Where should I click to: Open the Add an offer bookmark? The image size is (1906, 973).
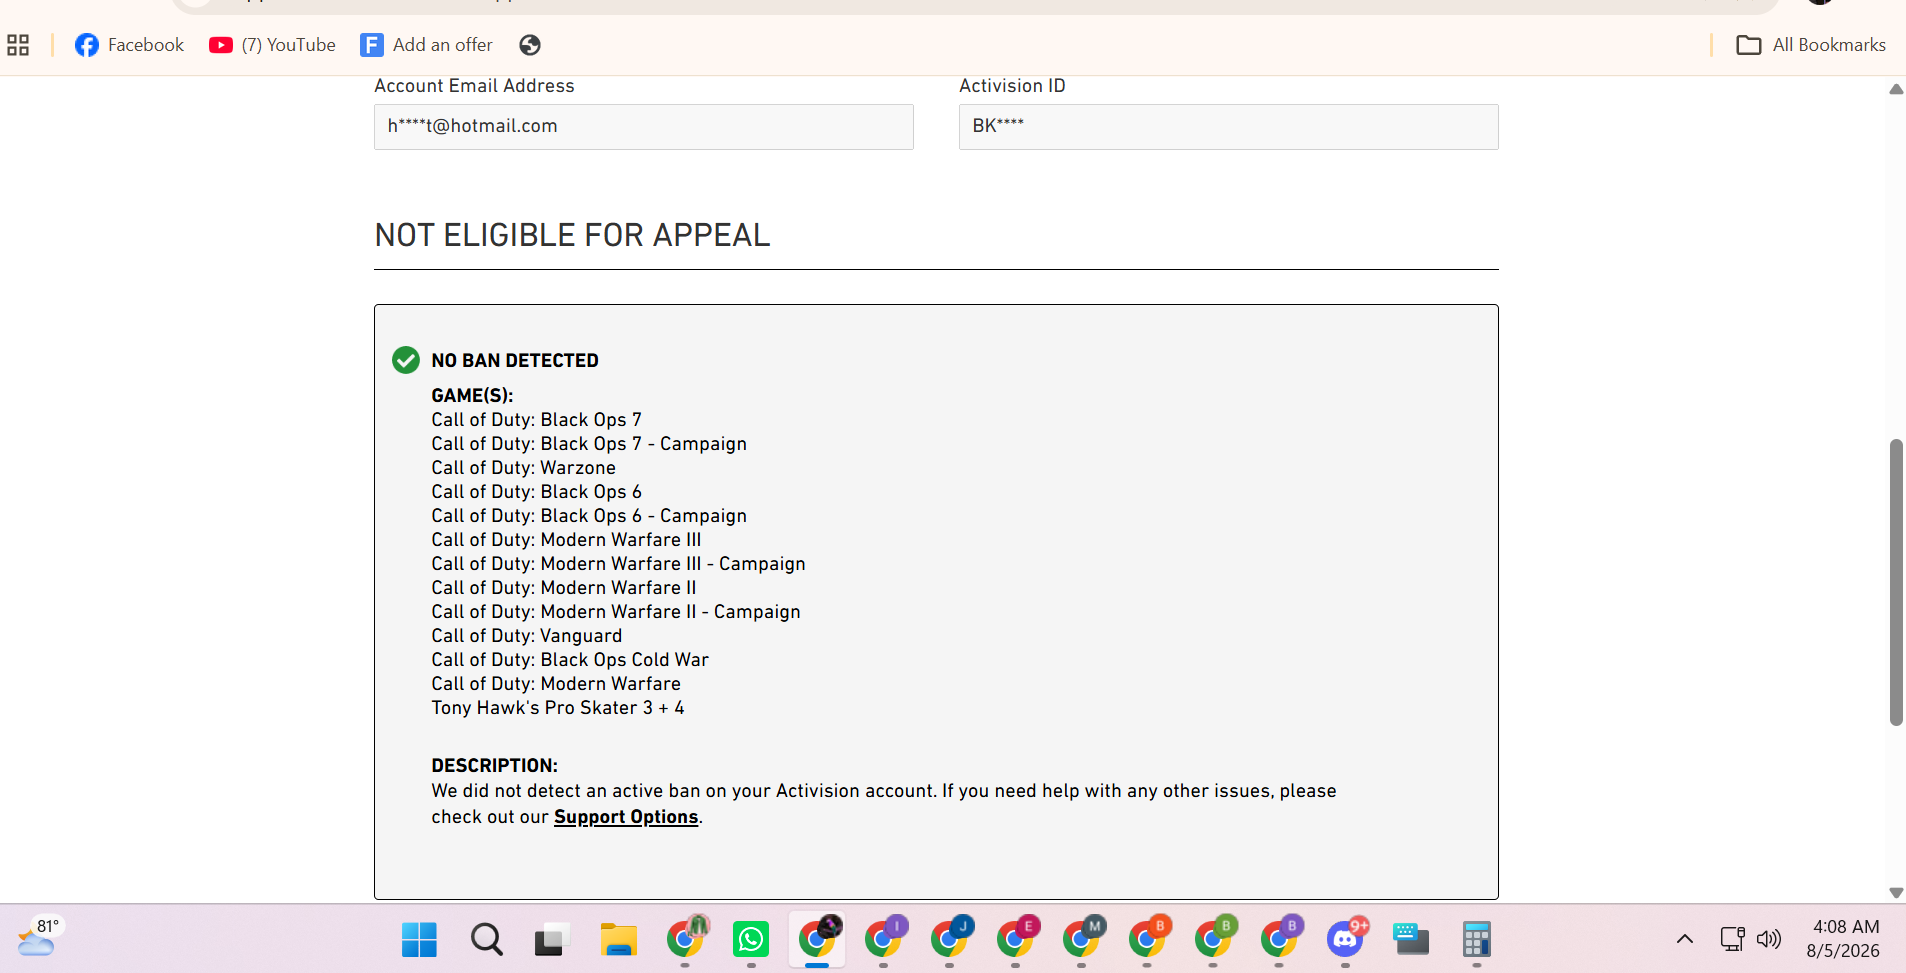pyautogui.click(x=427, y=45)
